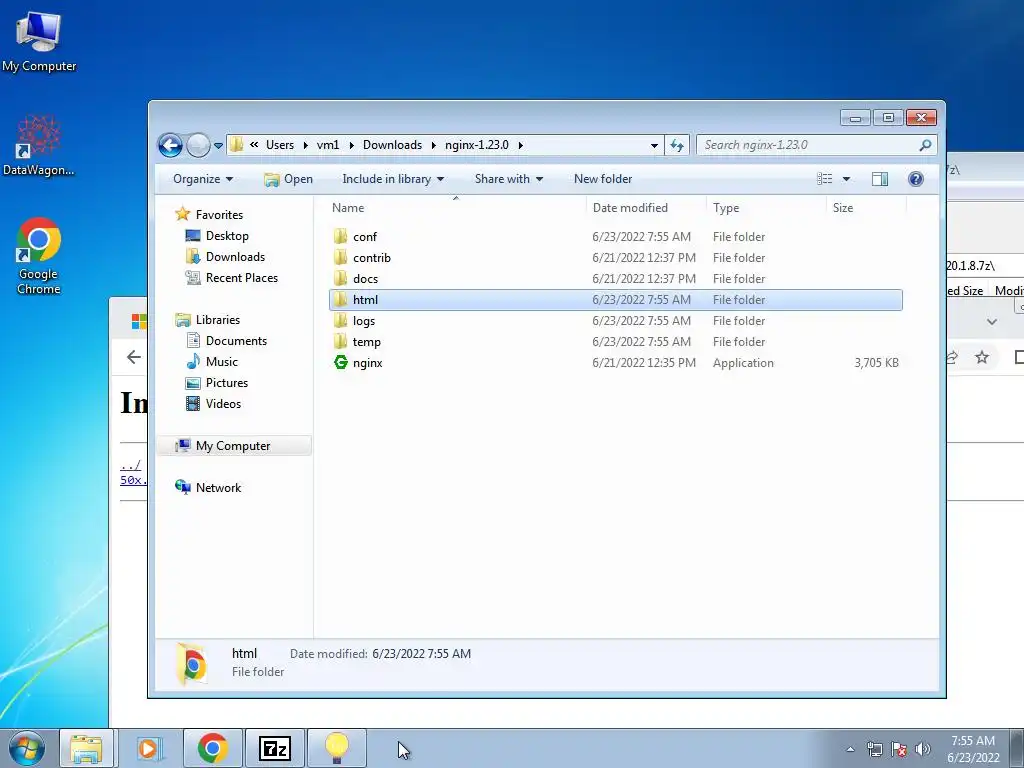Click the blue Help question mark icon

[916, 179]
